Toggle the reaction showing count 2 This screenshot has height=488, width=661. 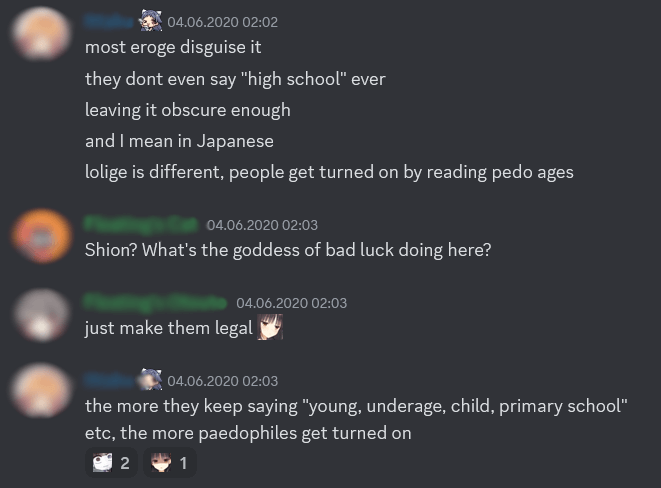(x=111, y=463)
